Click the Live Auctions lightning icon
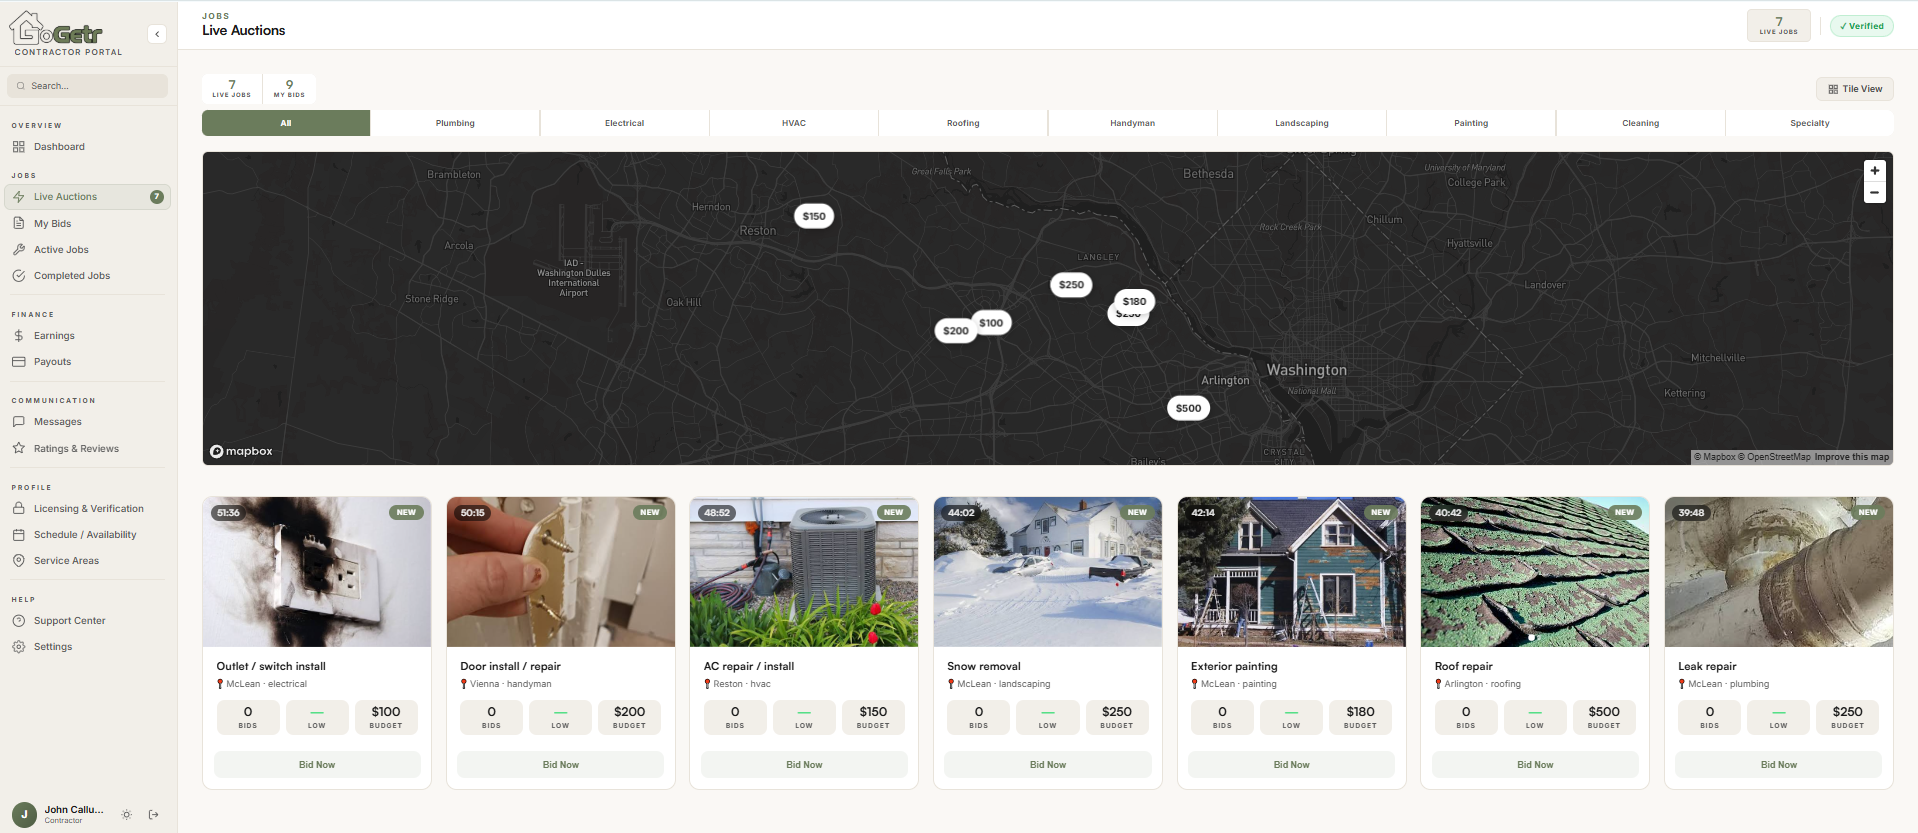 point(19,197)
